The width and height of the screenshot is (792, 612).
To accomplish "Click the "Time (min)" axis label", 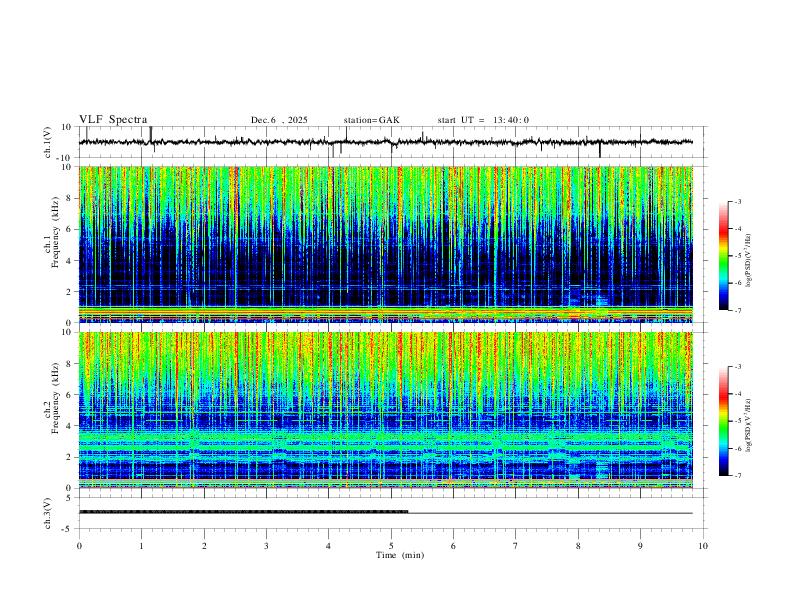I will click(400, 555).
